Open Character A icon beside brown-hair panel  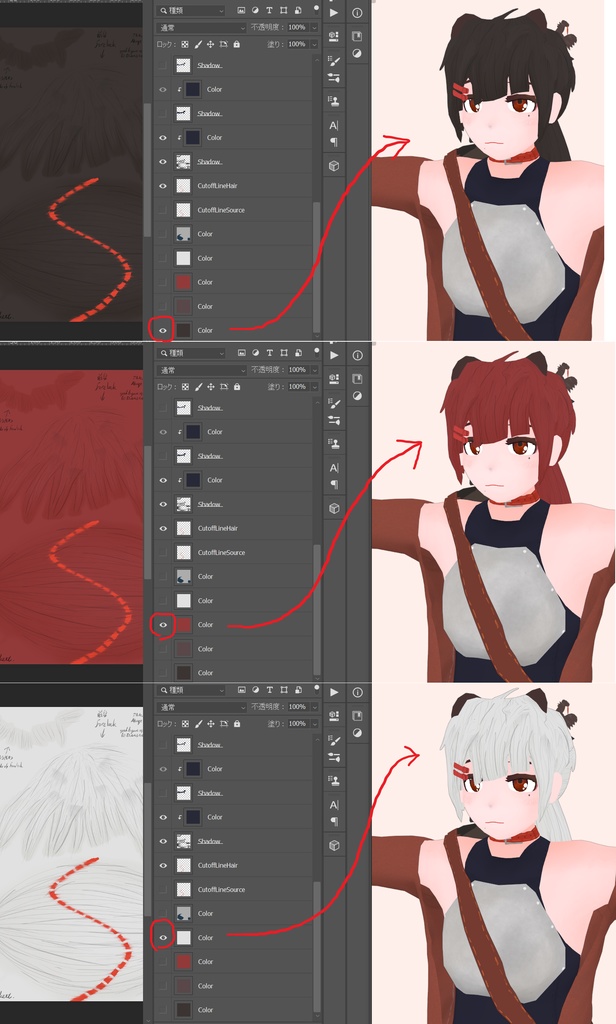tap(334, 125)
